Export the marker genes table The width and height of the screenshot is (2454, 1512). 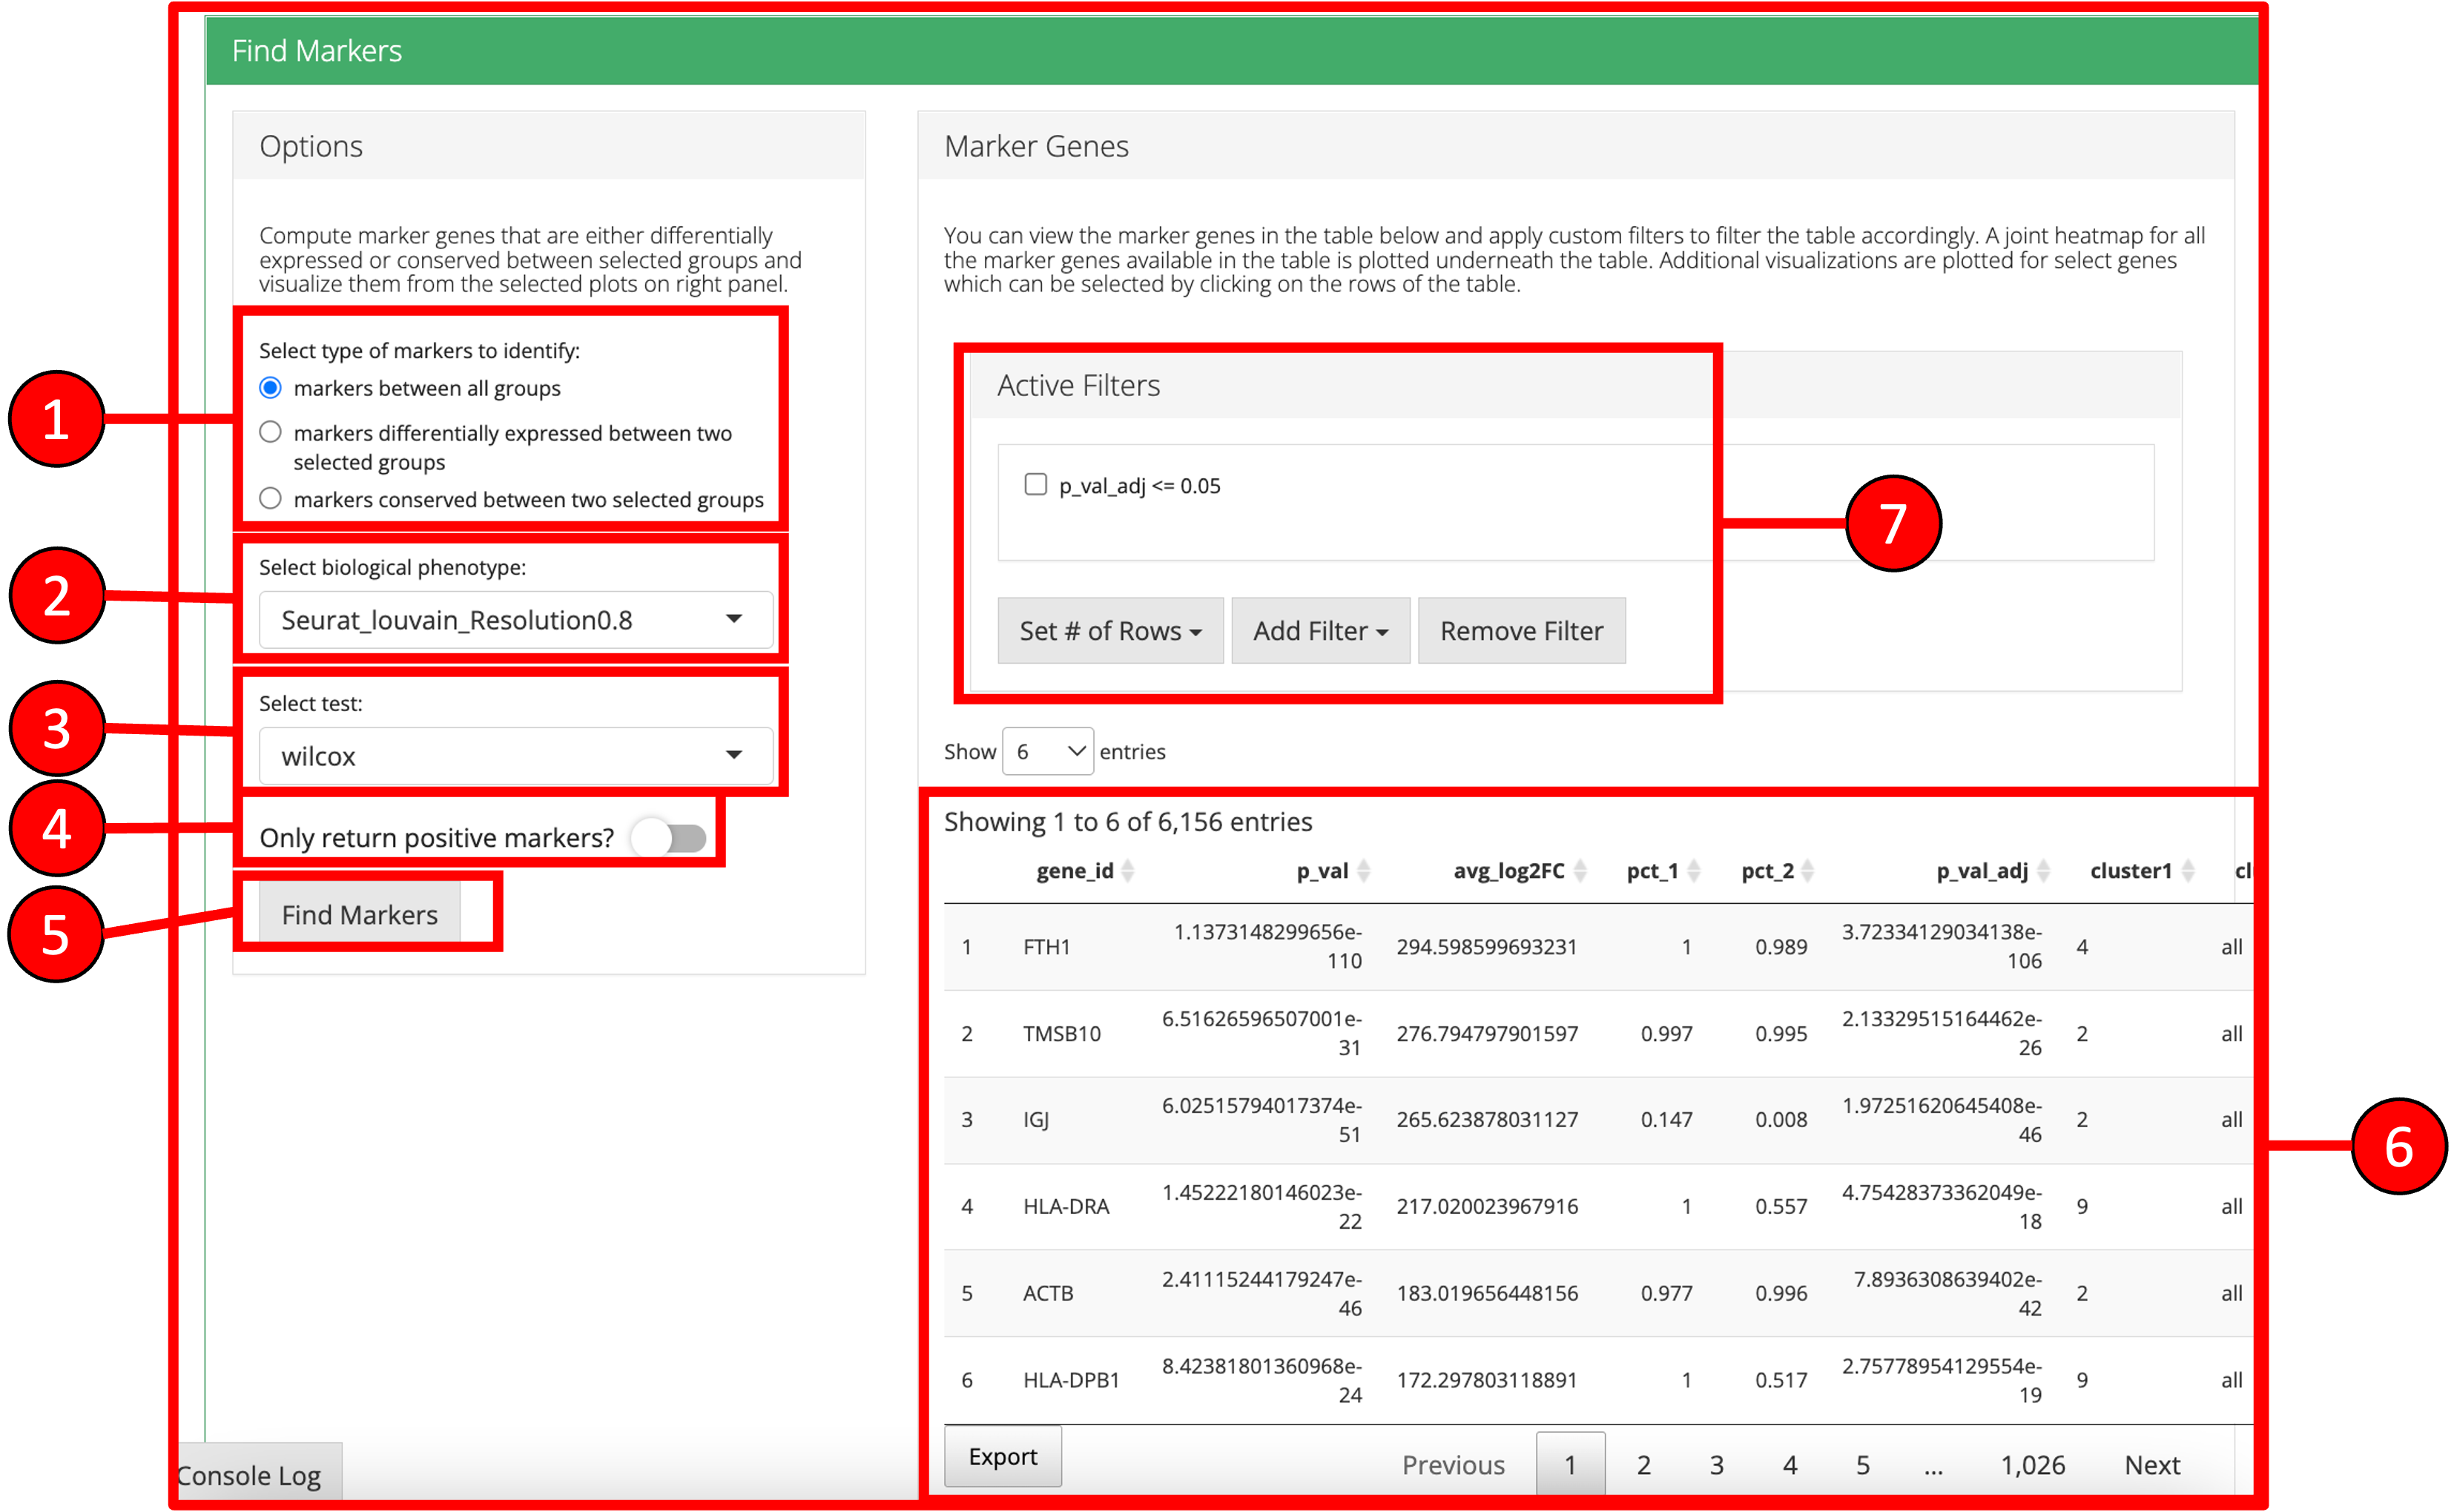1003,1457
